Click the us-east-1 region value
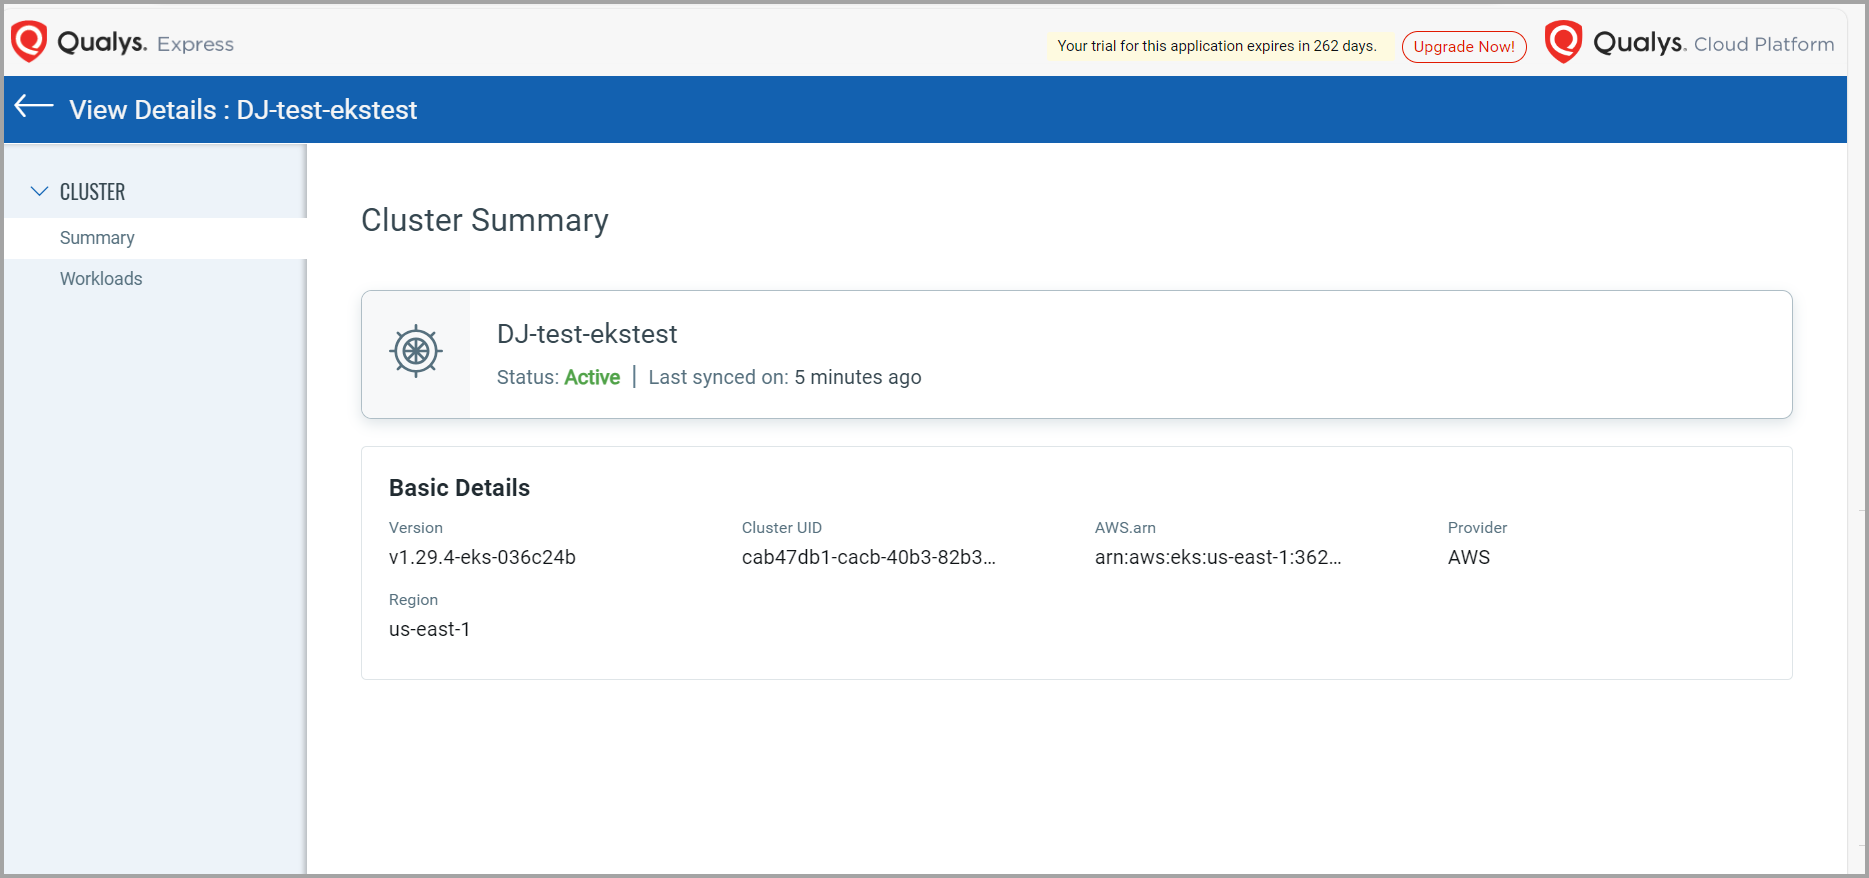 [429, 629]
